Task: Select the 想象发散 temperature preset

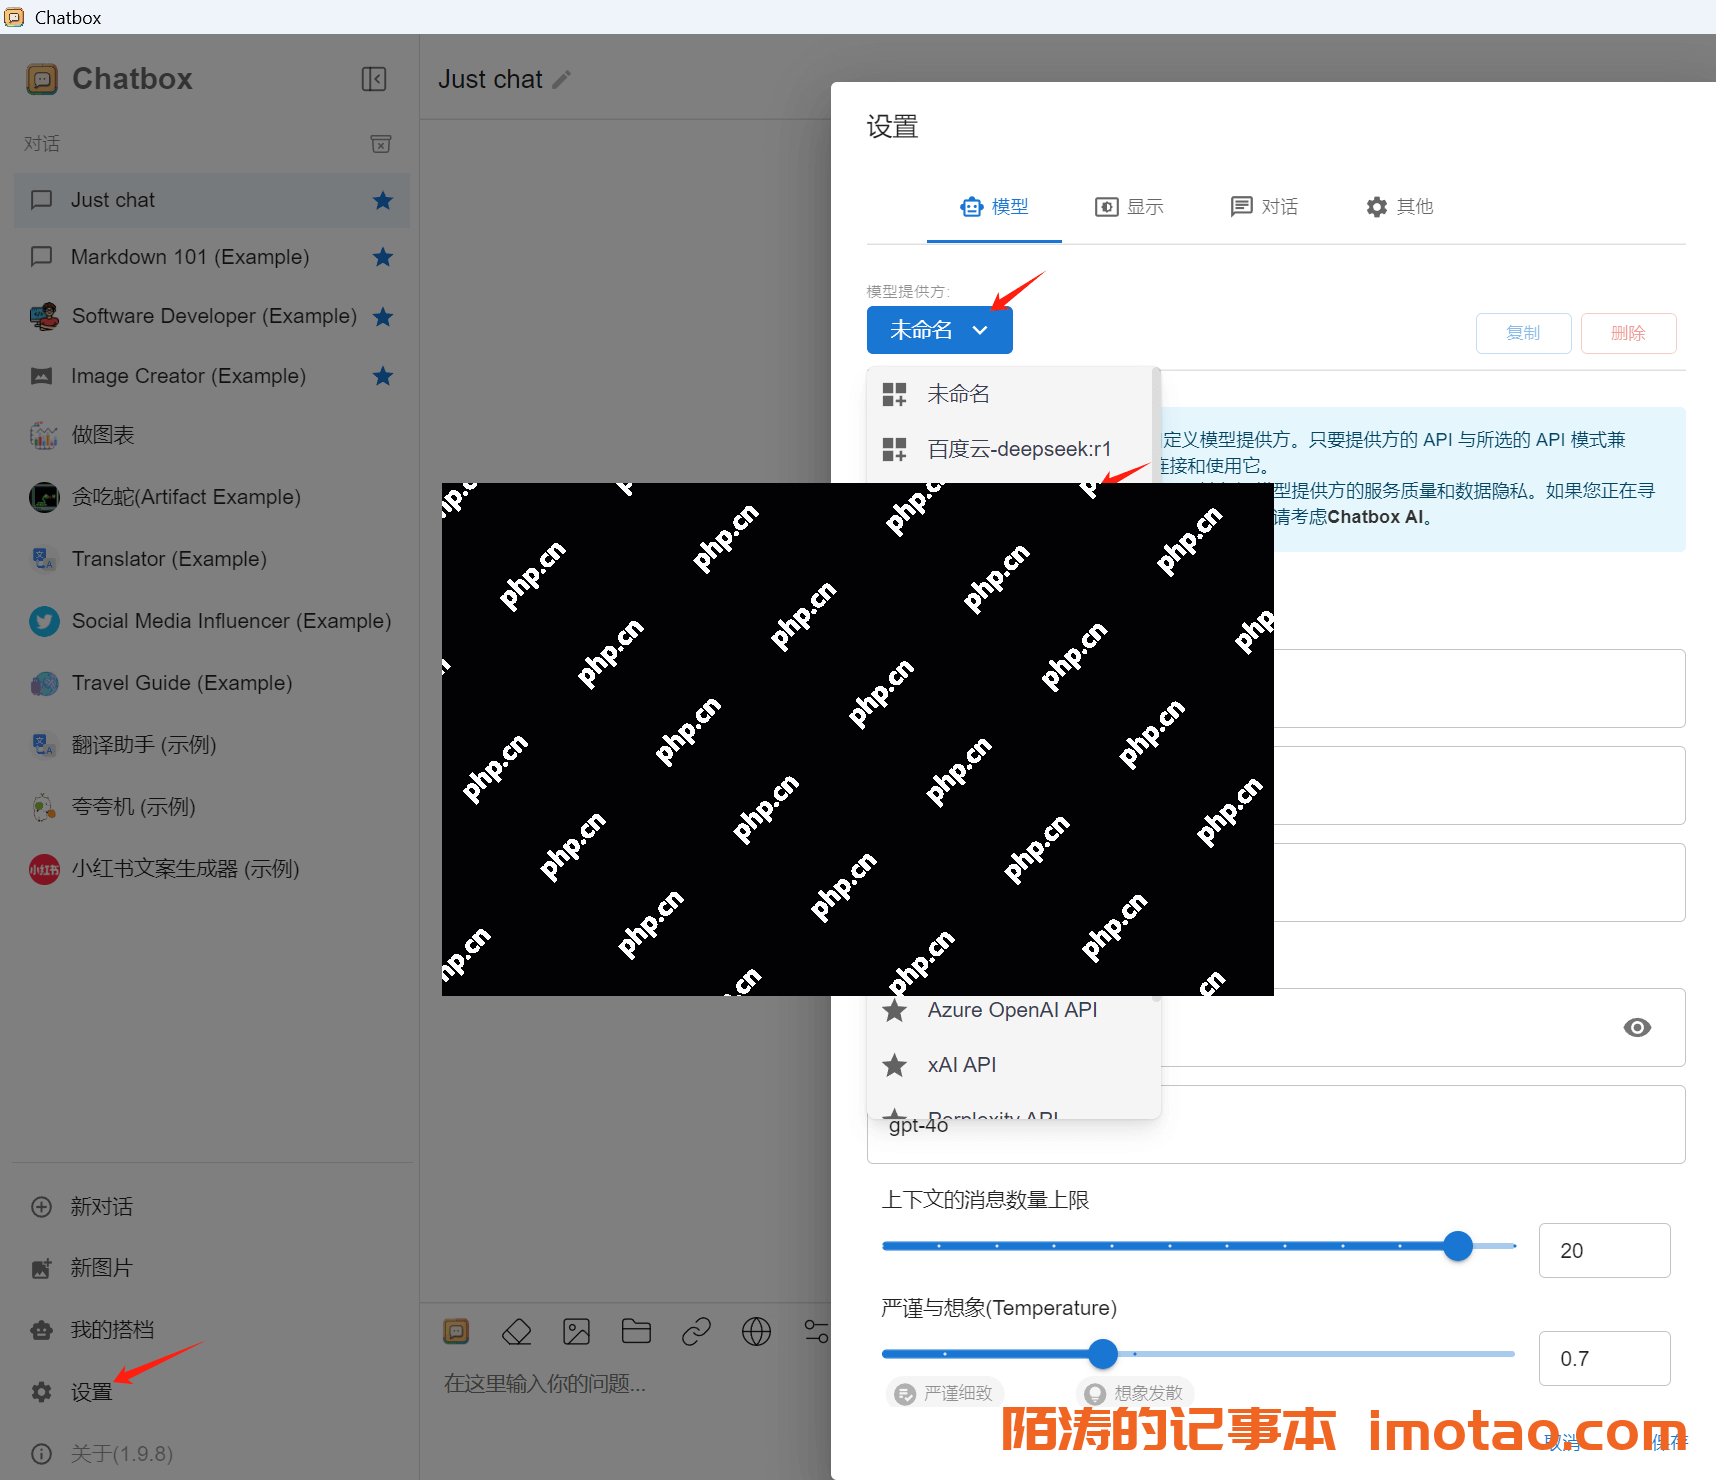Action: click(1135, 1393)
